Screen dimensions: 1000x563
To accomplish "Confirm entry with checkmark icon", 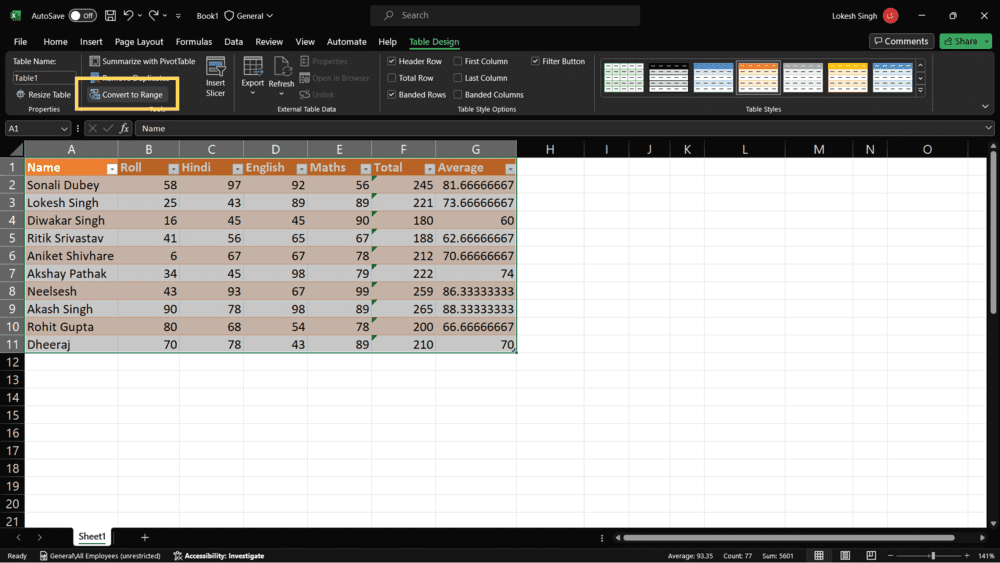I will point(108,128).
